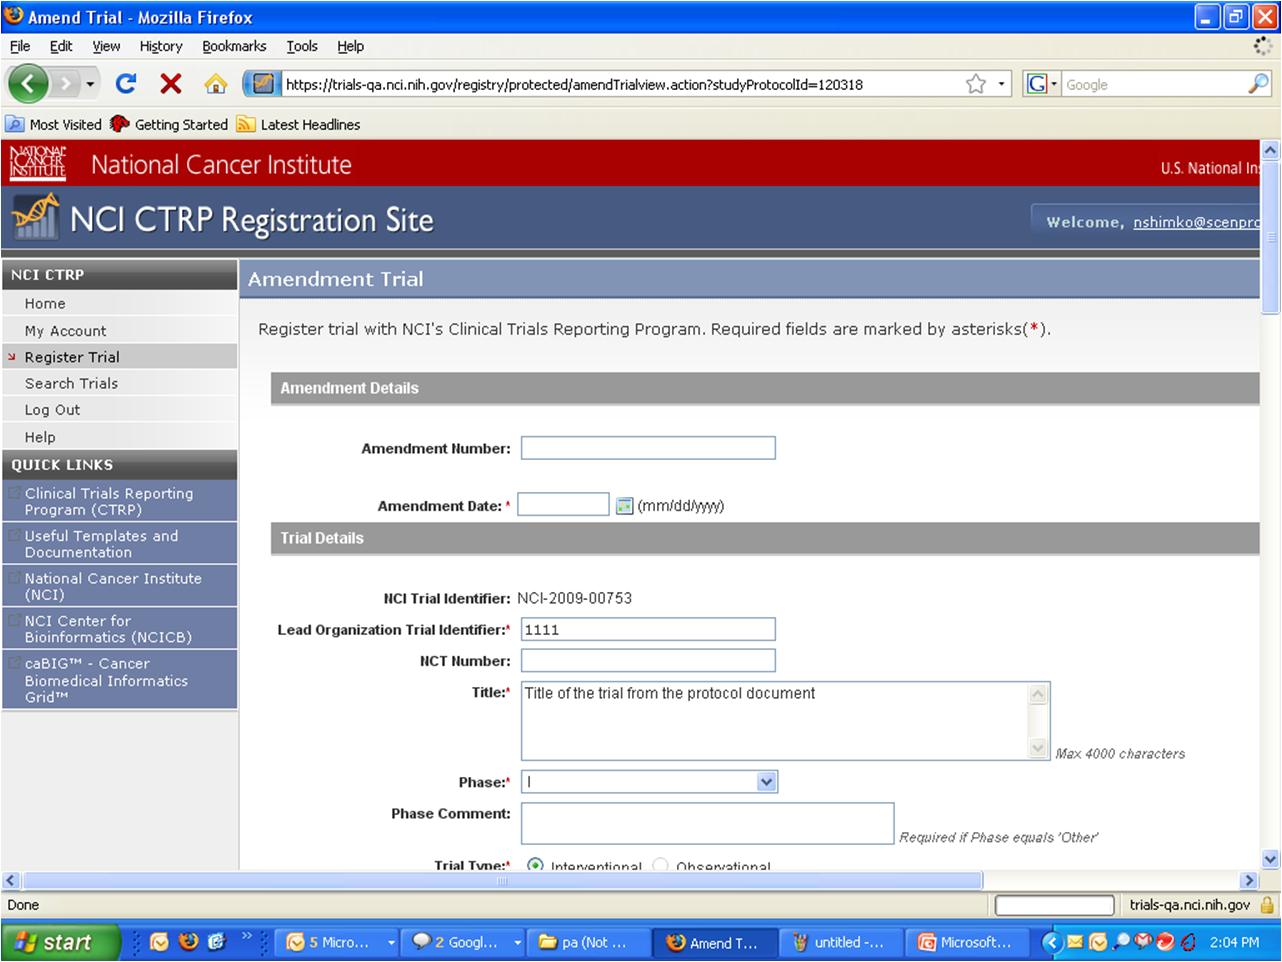Expand the '2 Googl...' taskbar group
The width and height of the screenshot is (1282, 962).
[x=518, y=942]
